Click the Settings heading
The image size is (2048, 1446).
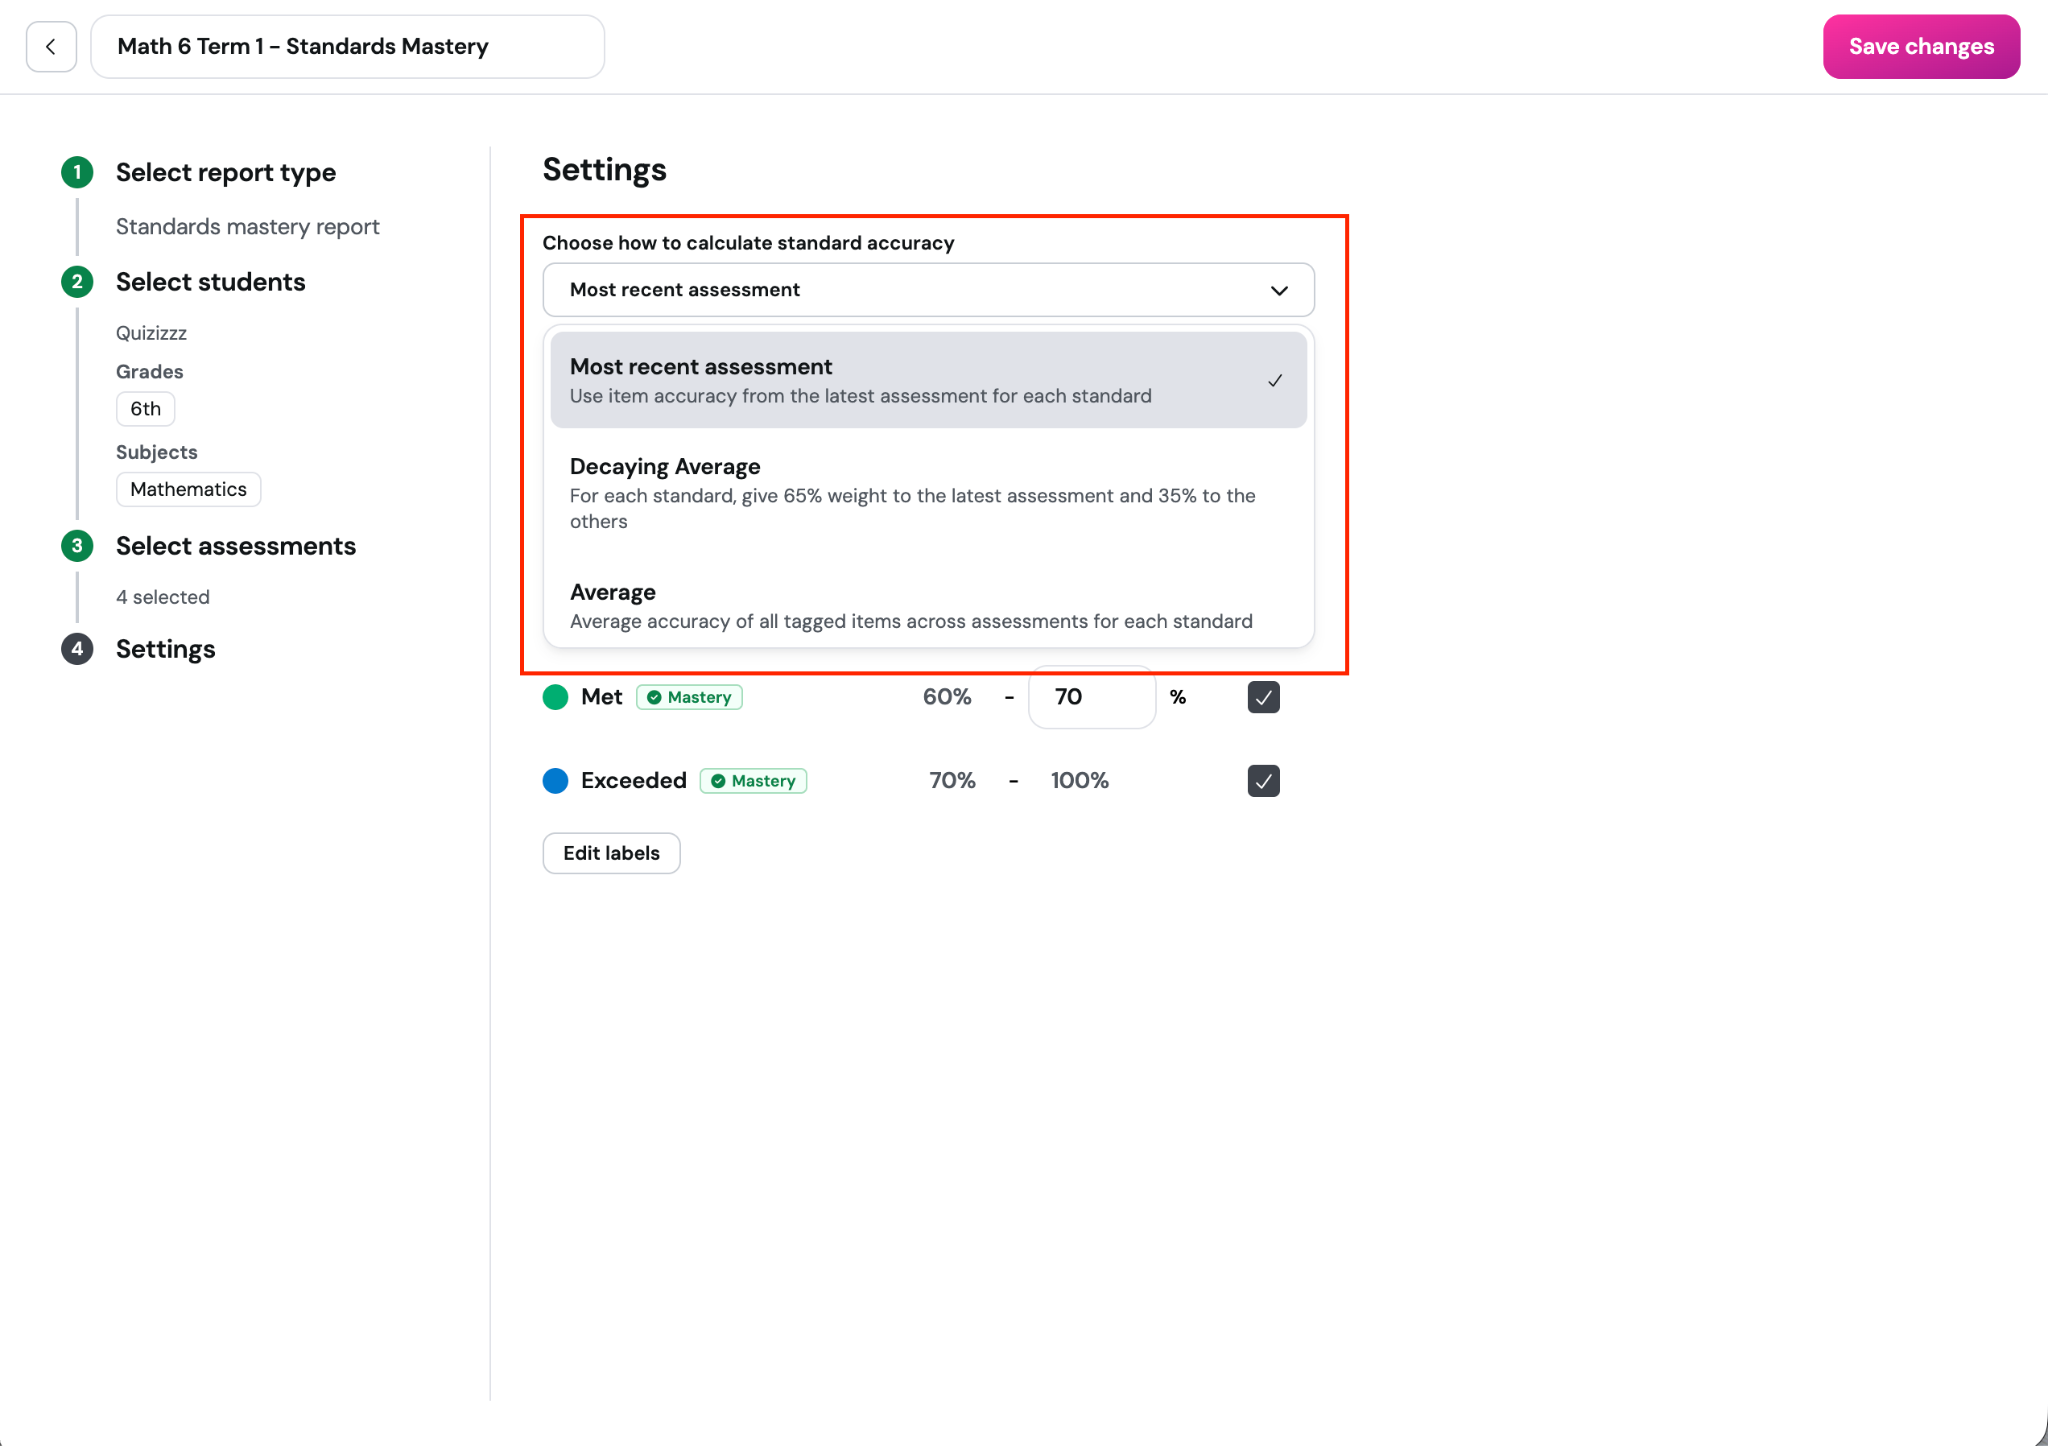pyautogui.click(x=605, y=170)
